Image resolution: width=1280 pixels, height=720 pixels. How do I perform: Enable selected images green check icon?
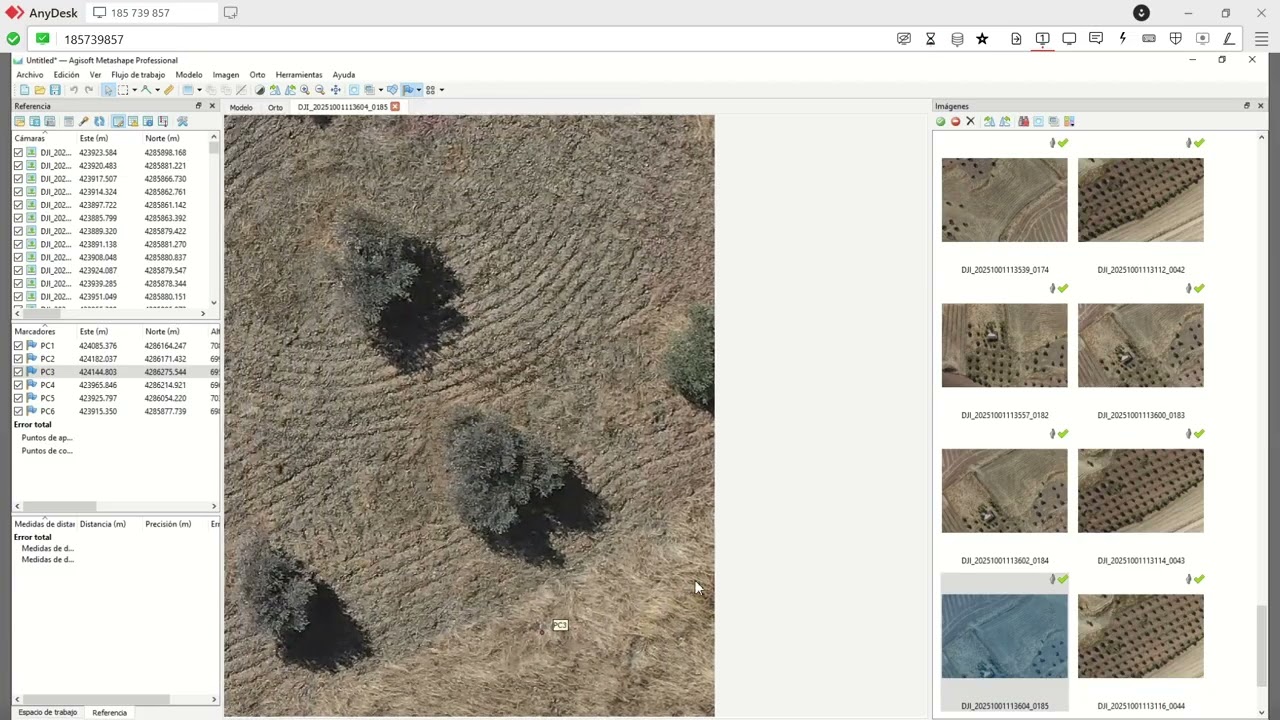[940, 121]
